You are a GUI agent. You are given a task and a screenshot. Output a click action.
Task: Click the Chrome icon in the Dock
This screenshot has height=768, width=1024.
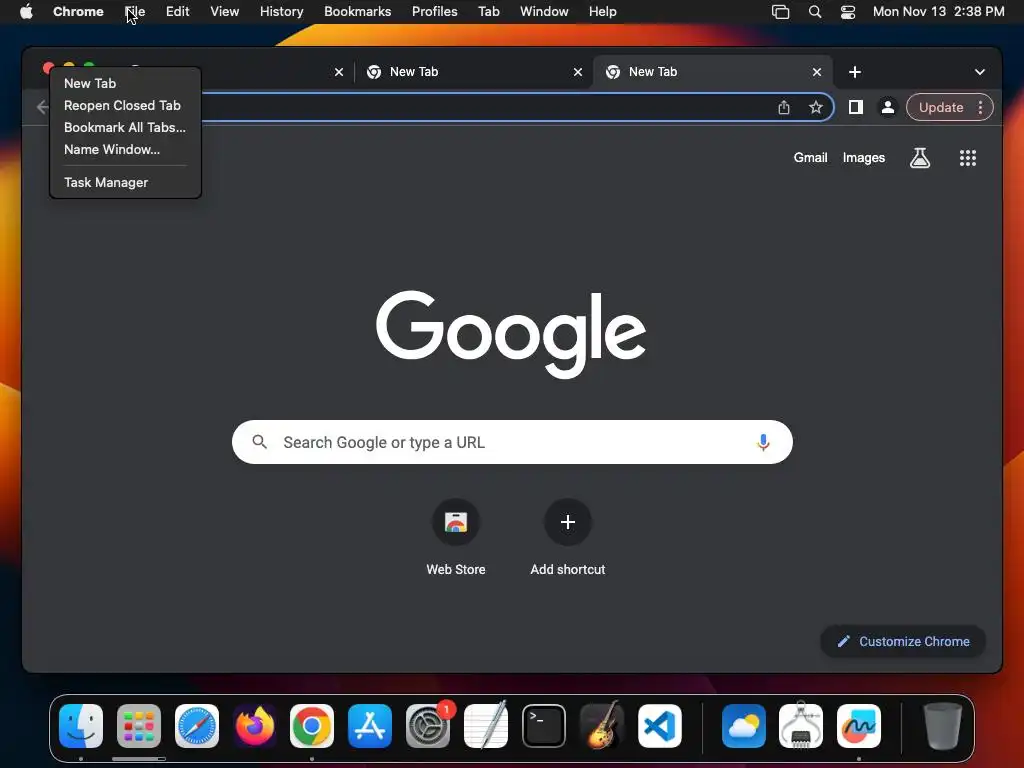(x=312, y=726)
